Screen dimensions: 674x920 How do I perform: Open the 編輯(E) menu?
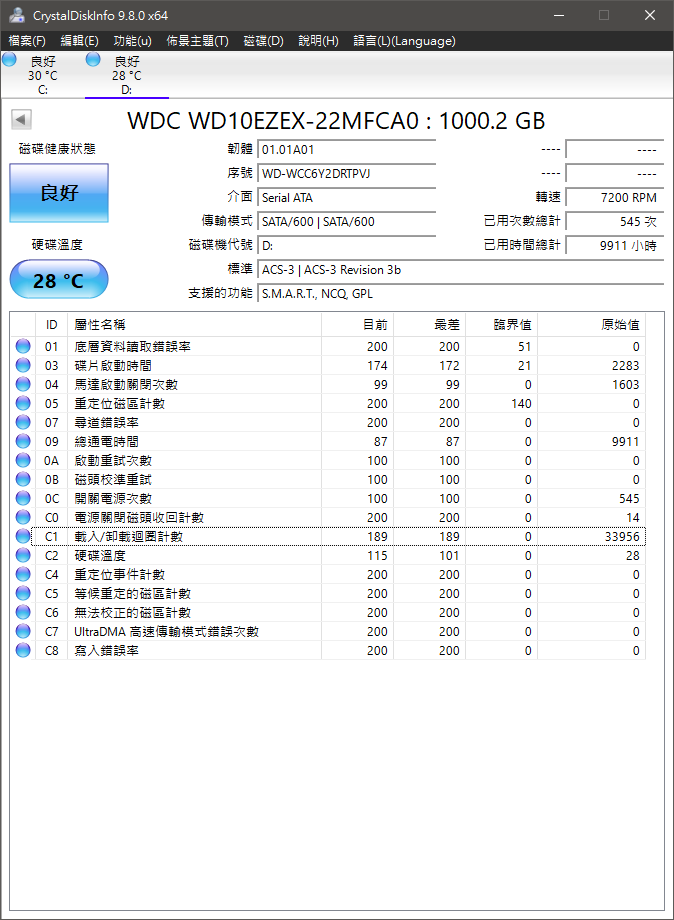point(79,40)
